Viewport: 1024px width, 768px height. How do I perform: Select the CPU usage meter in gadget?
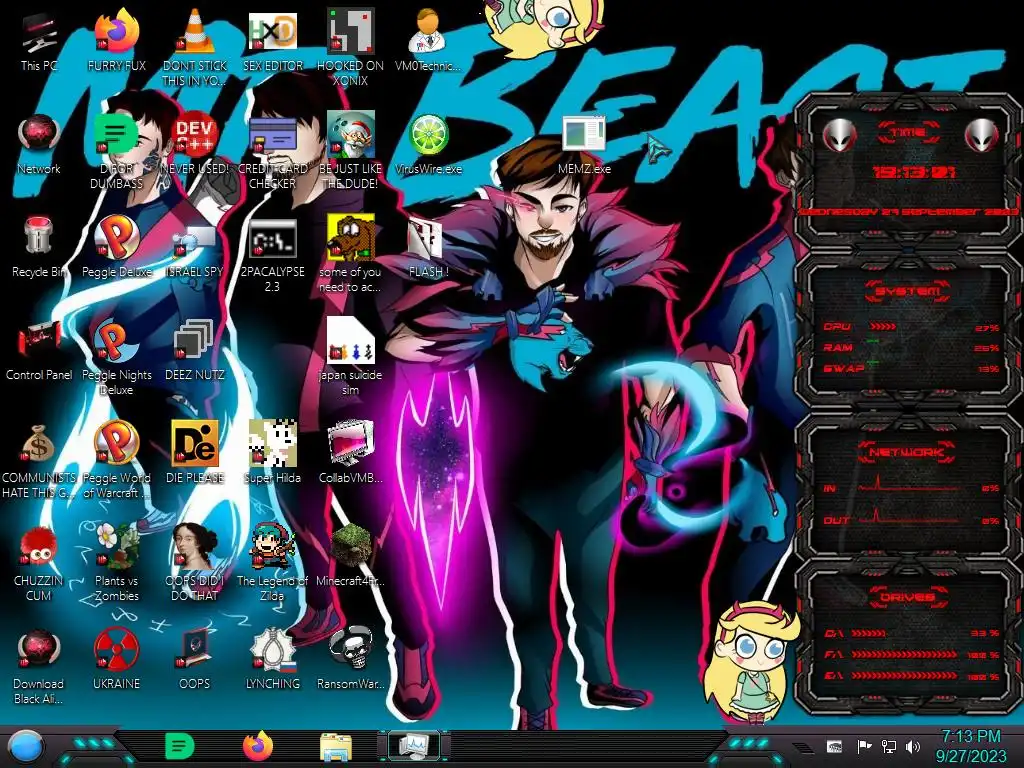click(x=912, y=327)
